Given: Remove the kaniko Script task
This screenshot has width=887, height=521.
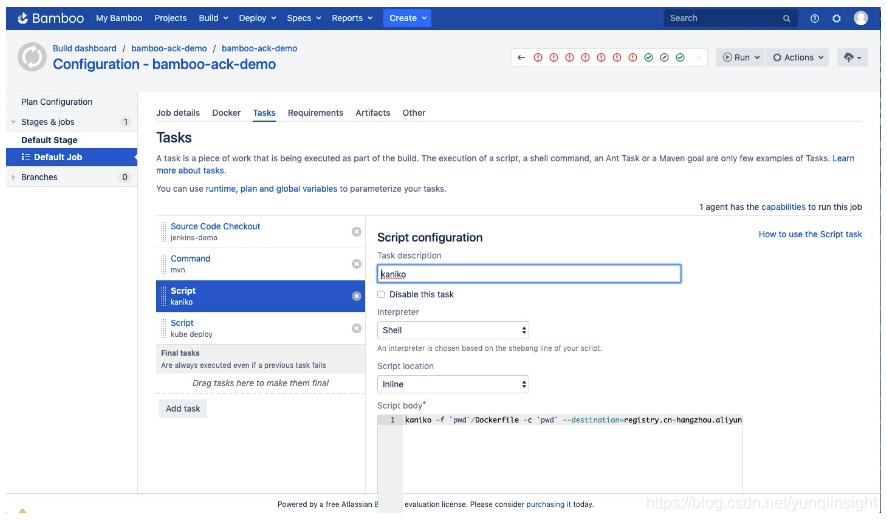Looking at the screenshot, I should tap(356, 296).
